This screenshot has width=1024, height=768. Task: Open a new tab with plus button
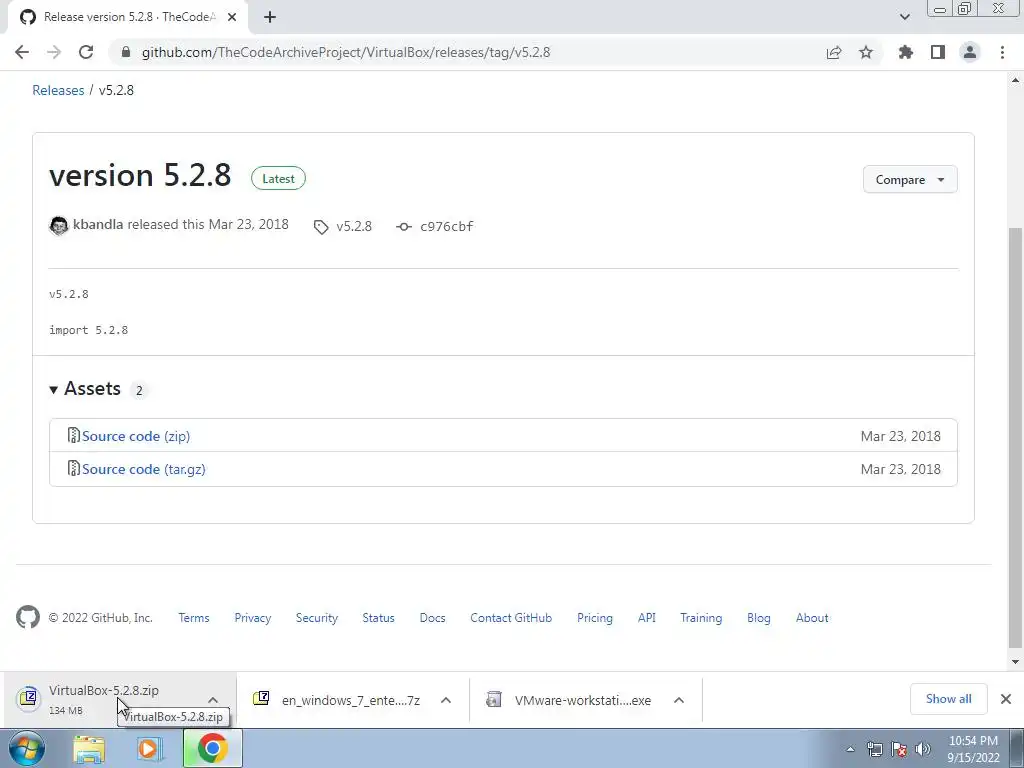point(270,17)
